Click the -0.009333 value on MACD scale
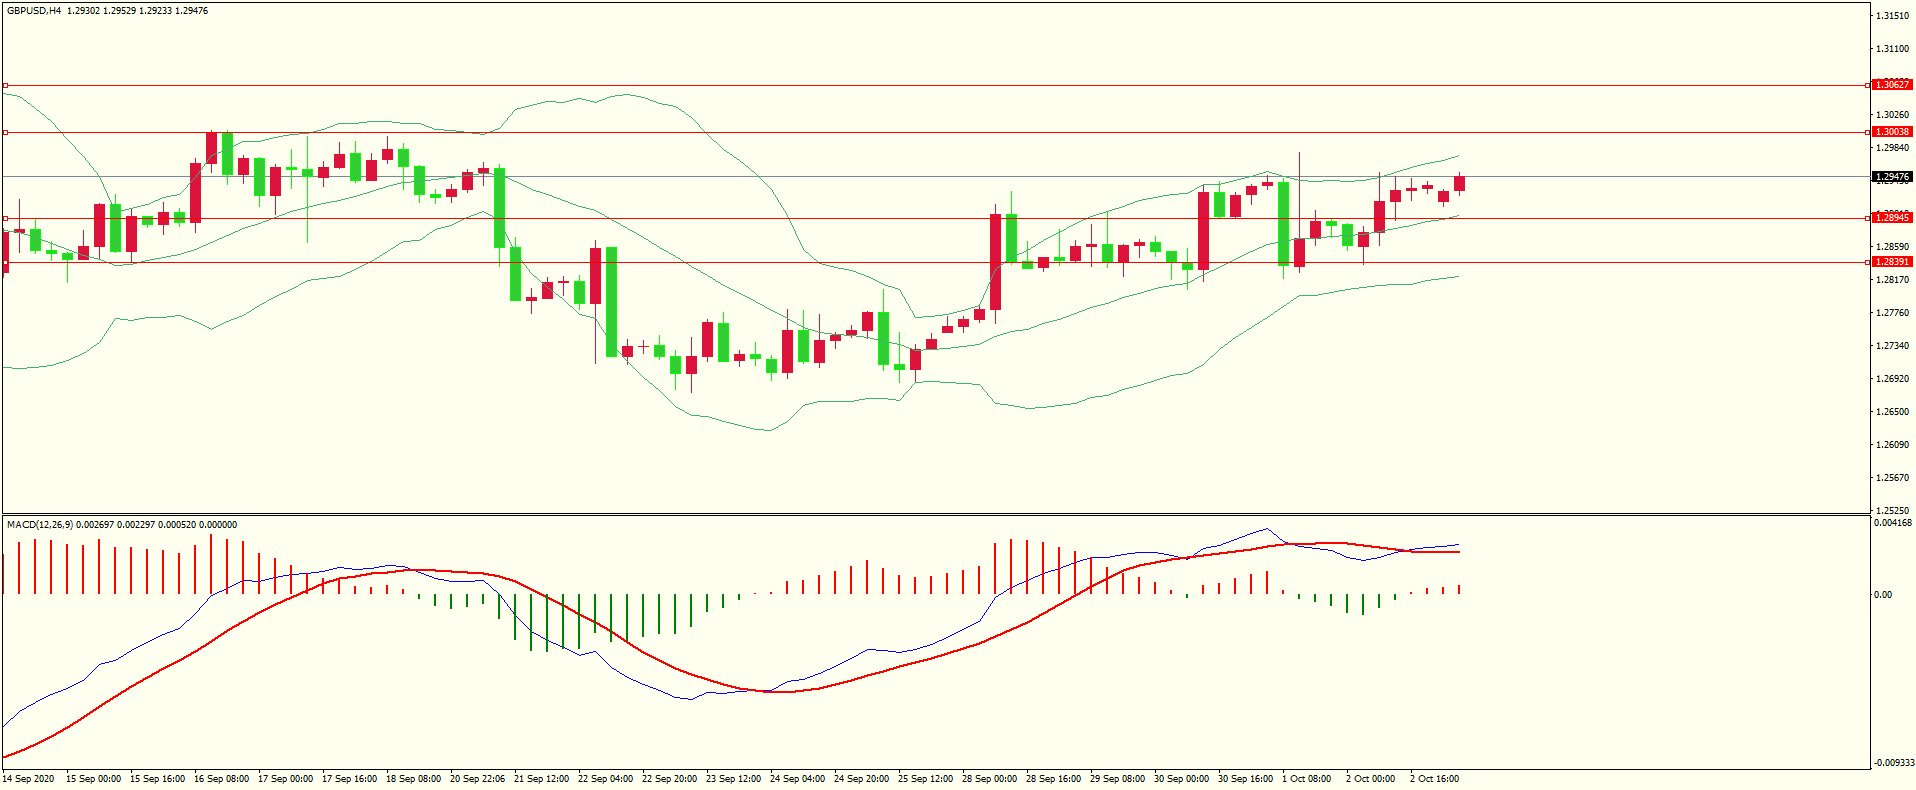This screenshot has height=790, width=1916. tap(1893, 763)
